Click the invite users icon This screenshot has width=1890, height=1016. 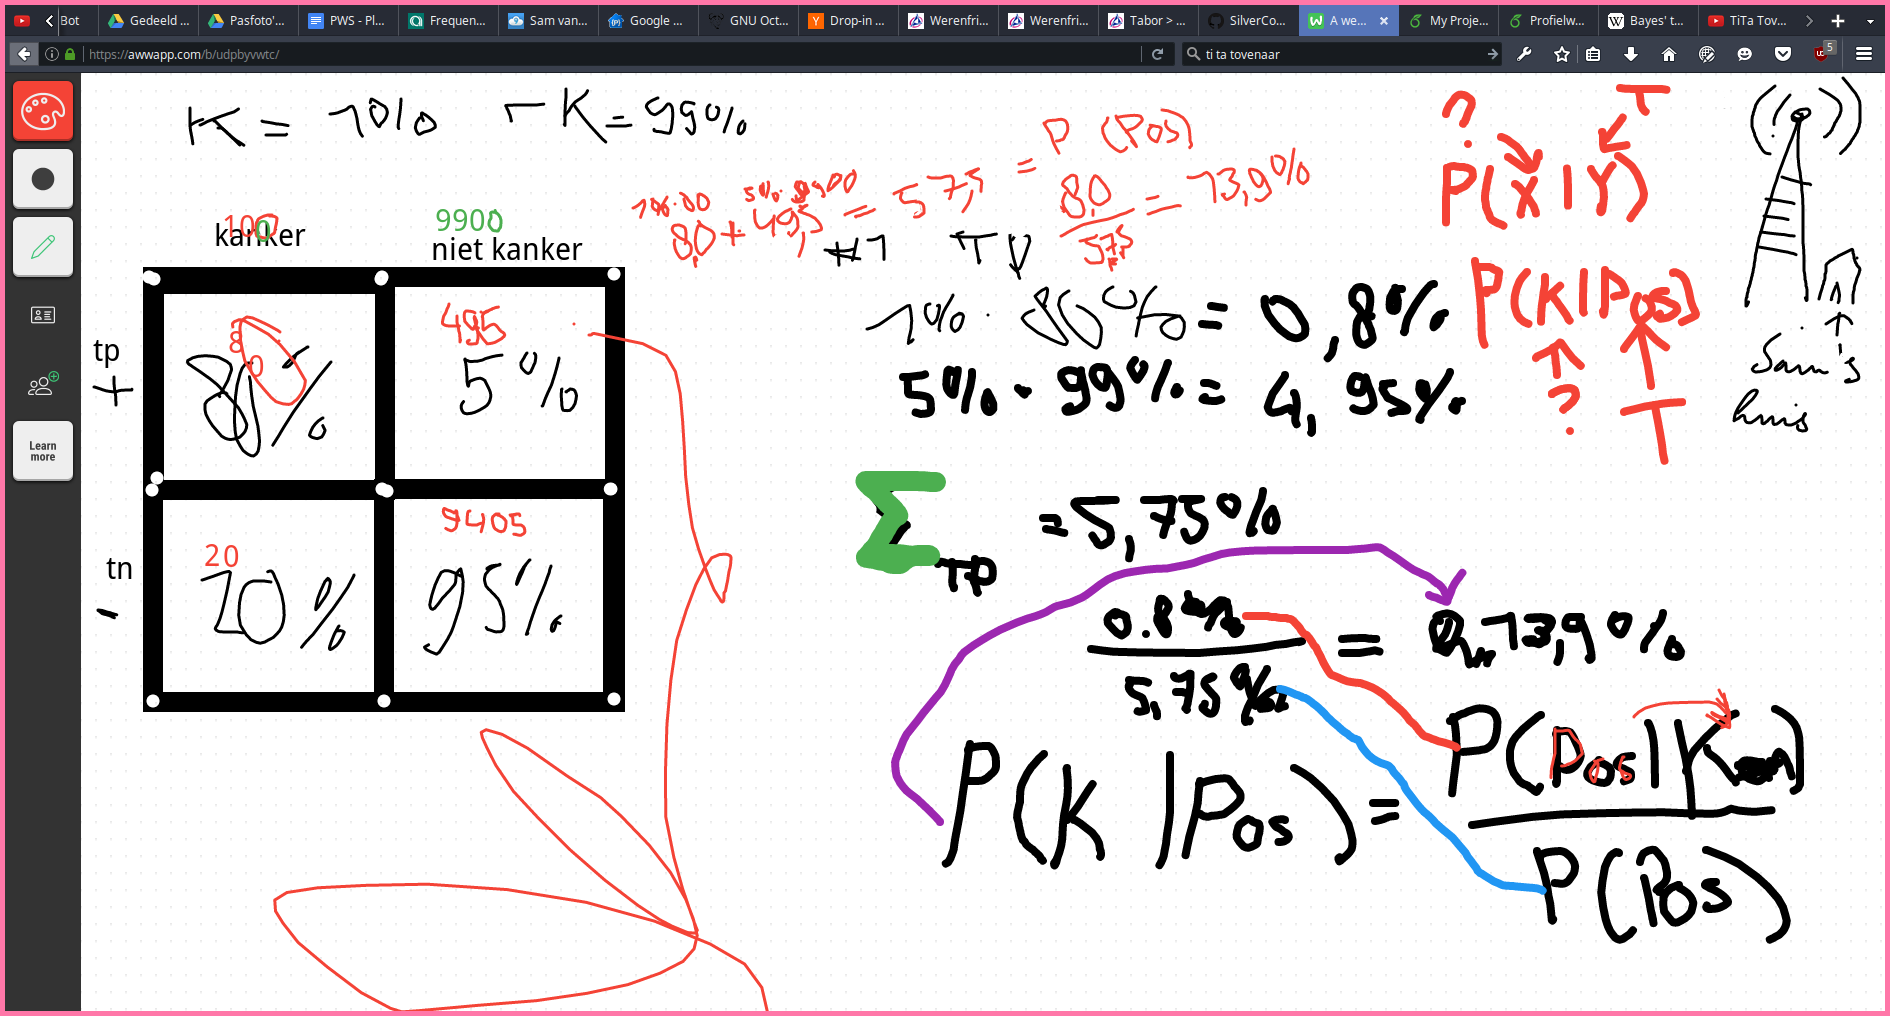pos(43,385)
